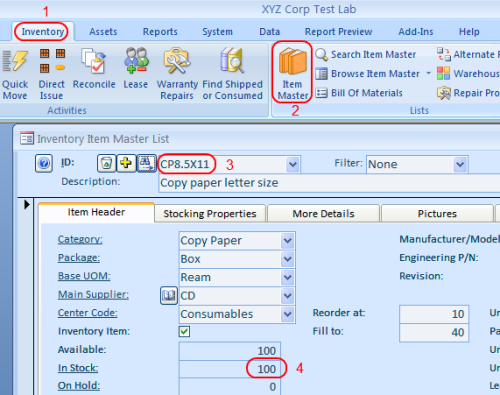Expand the Base UOM Ream dropdown
500x395 pixels.
coord(287,277)
